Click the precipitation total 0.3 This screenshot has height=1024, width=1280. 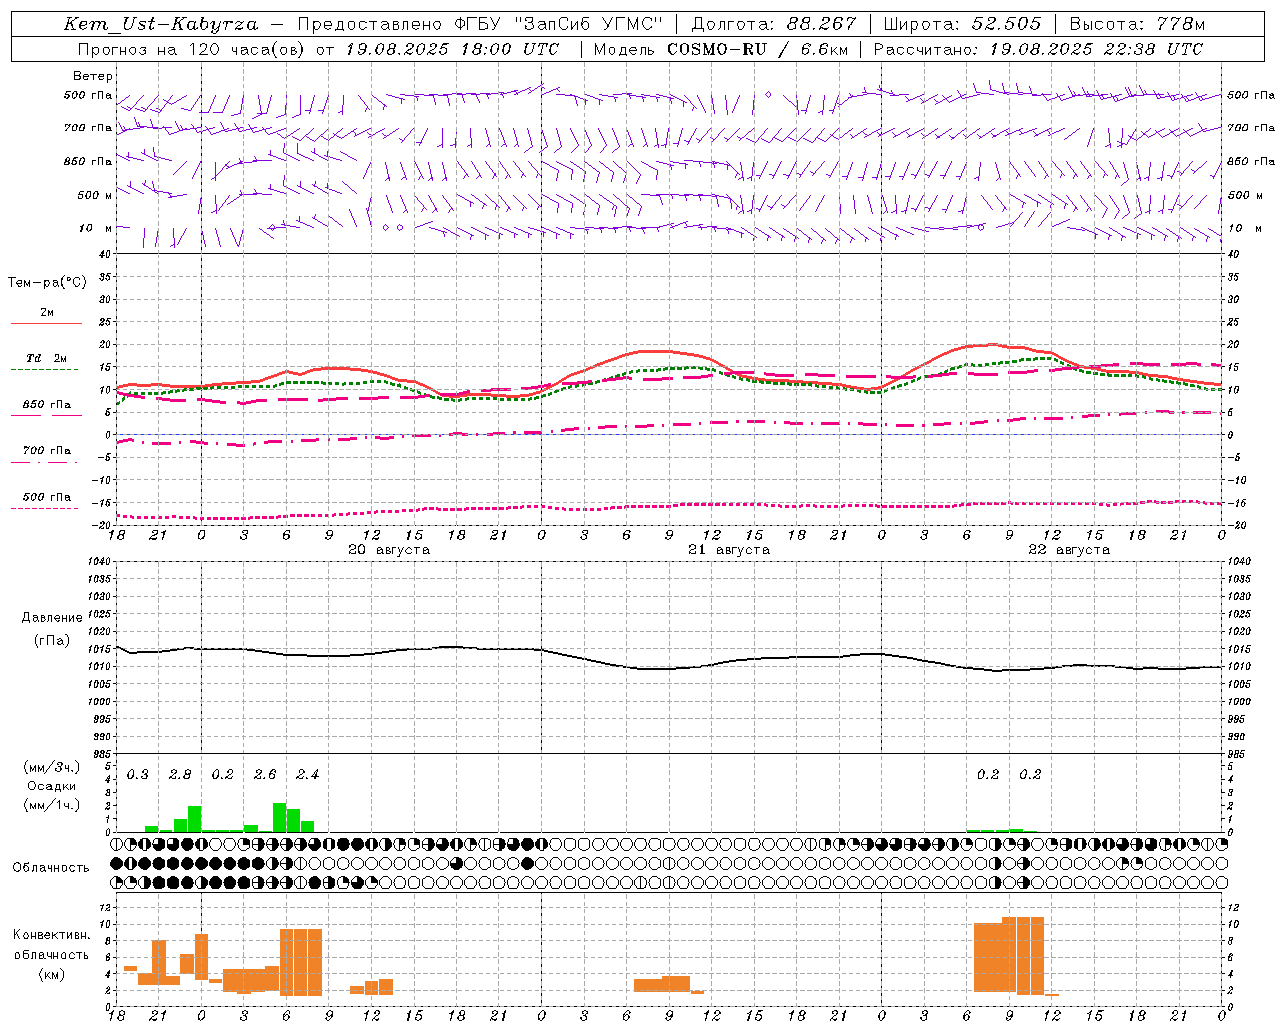(137, 775)
